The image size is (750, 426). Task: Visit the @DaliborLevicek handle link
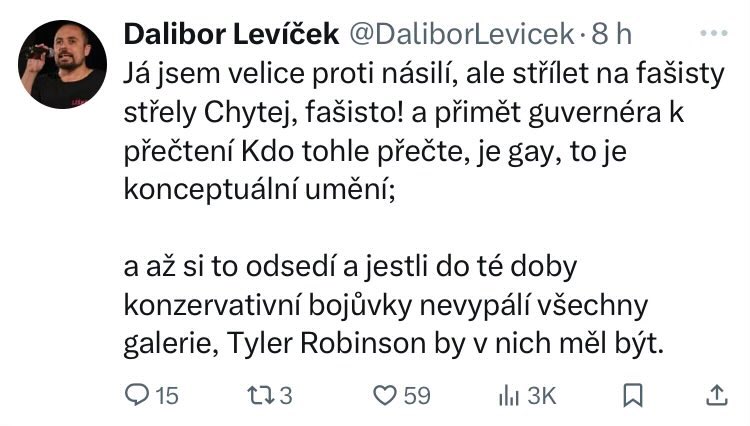pos(462,34)
